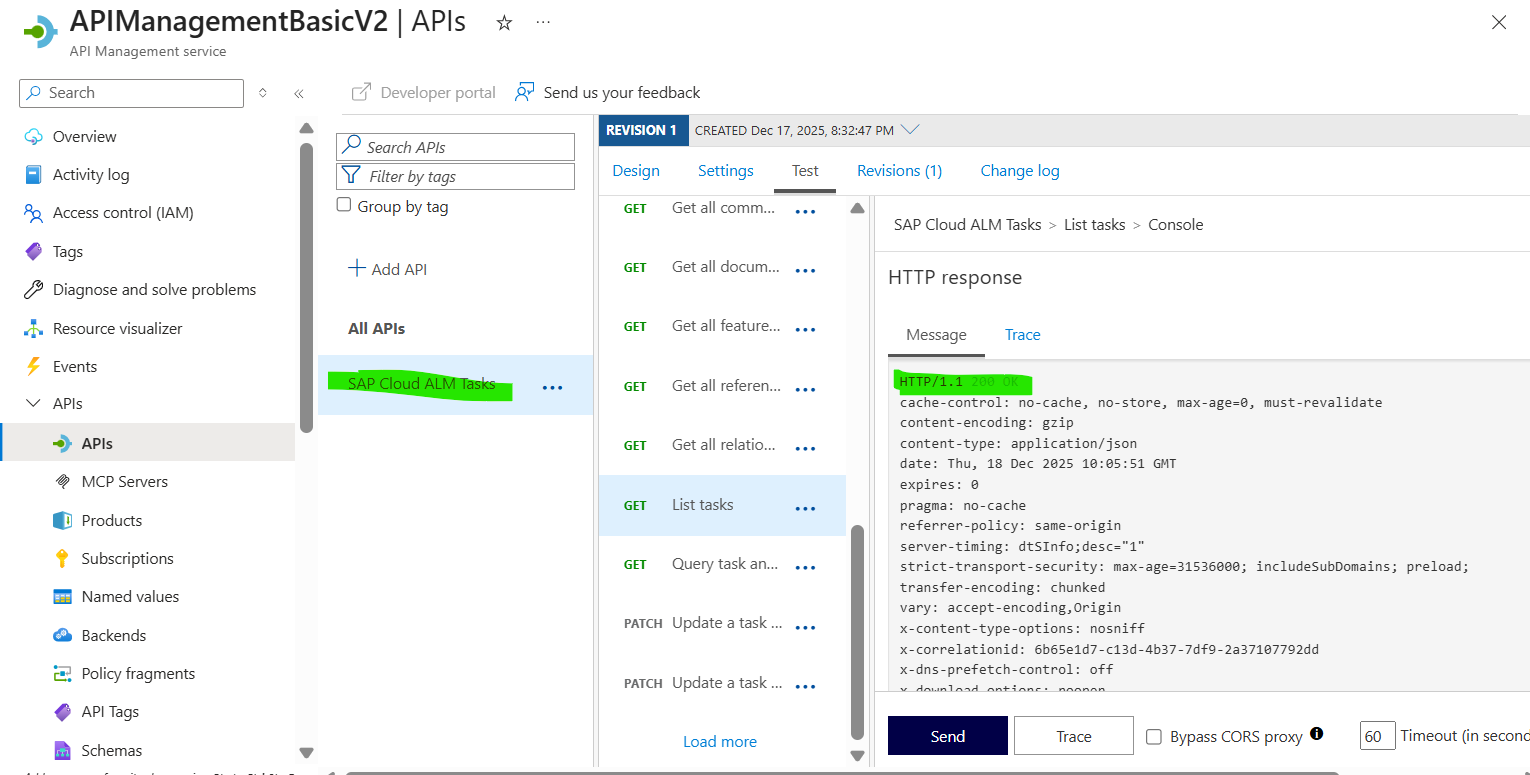Click the operations list scrollbar thumb
Screen dimensions: 1530x775
click(x=857, y=632)
